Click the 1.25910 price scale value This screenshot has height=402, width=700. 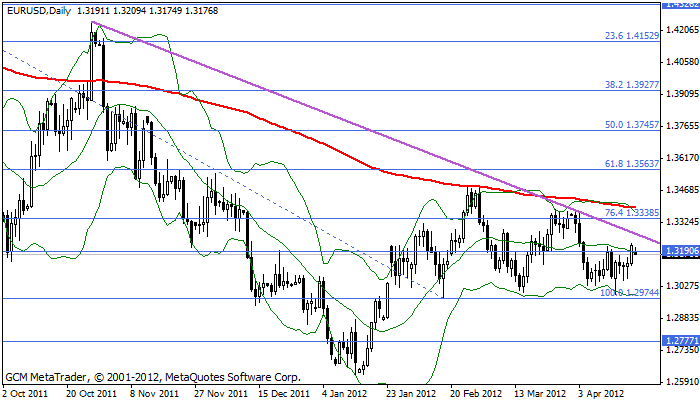682,382
